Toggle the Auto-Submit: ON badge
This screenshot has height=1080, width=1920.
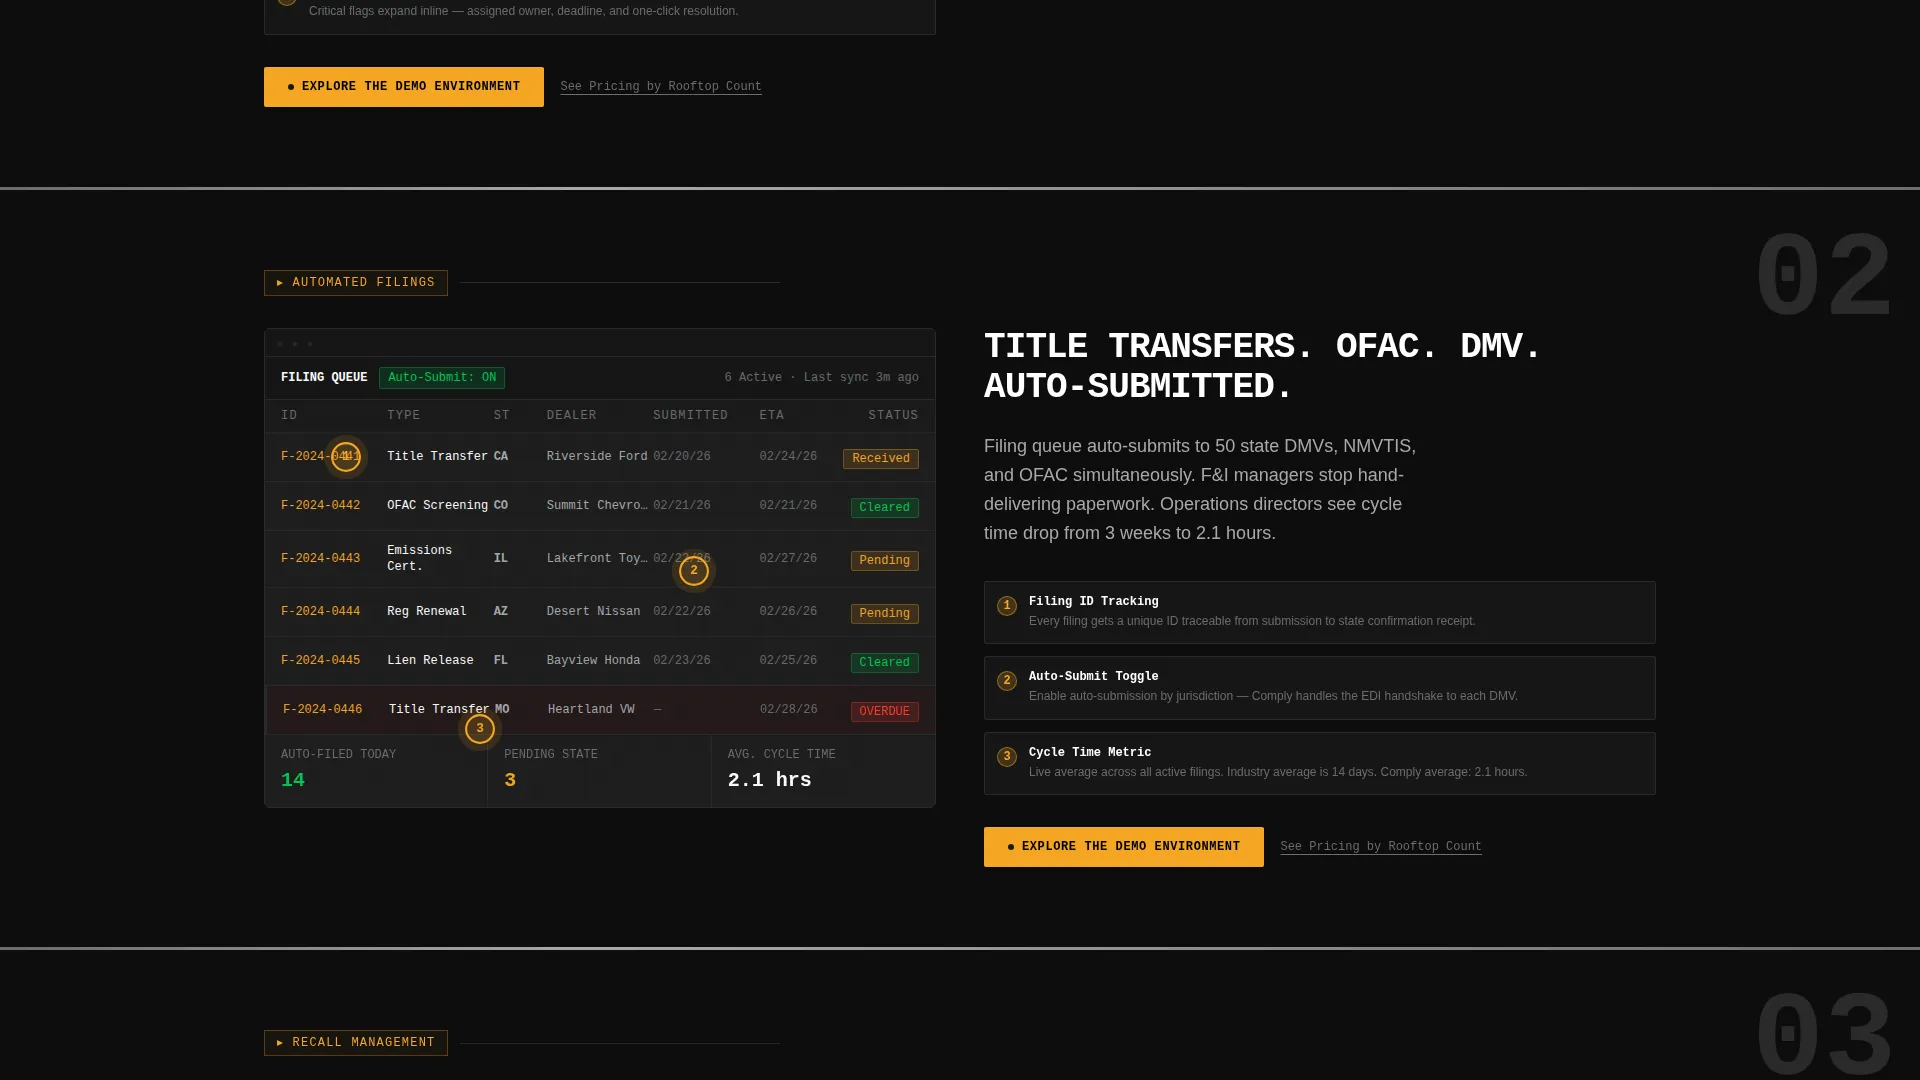[442, 378]
